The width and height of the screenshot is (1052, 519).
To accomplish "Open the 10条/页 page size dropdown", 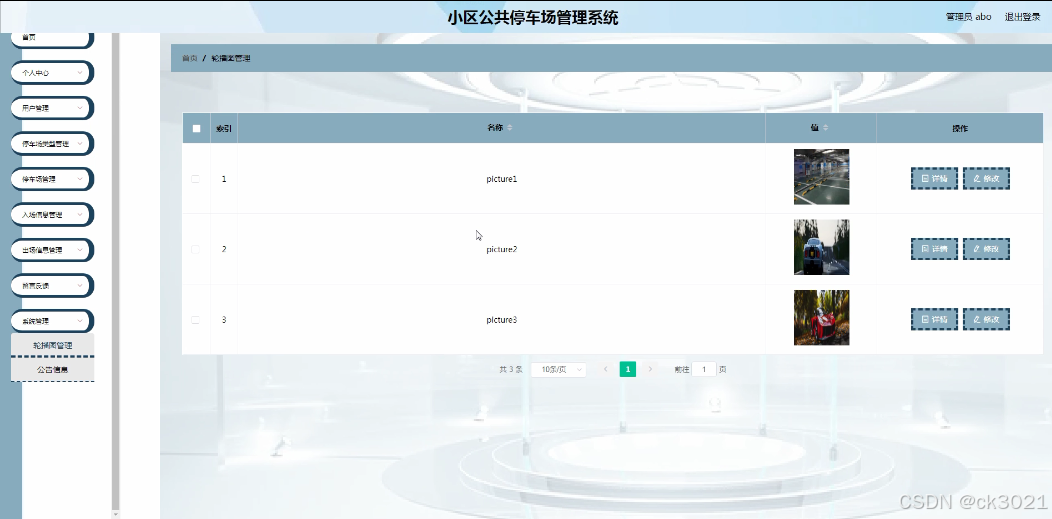I will [558, 369].
